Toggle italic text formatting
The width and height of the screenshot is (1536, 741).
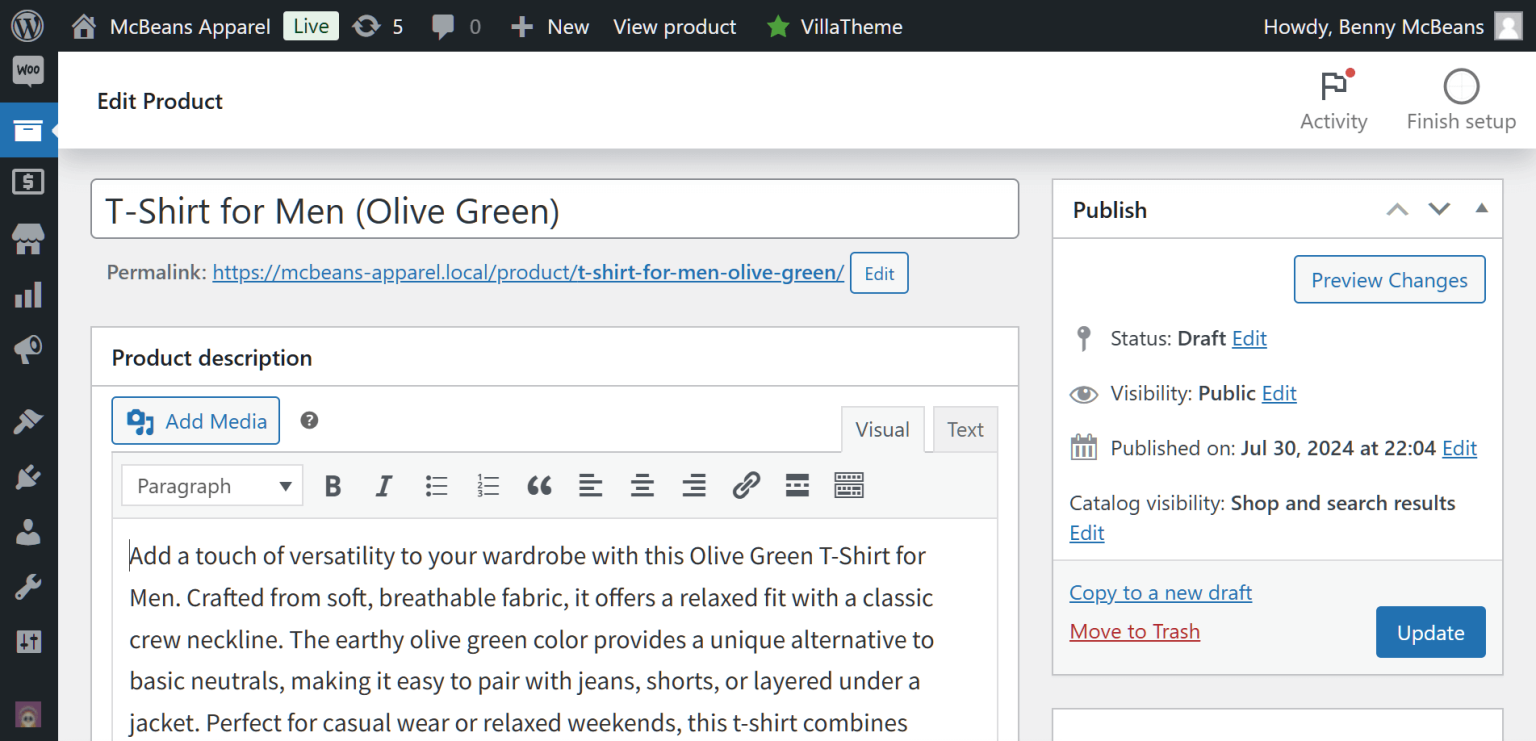tap(384, 487)
